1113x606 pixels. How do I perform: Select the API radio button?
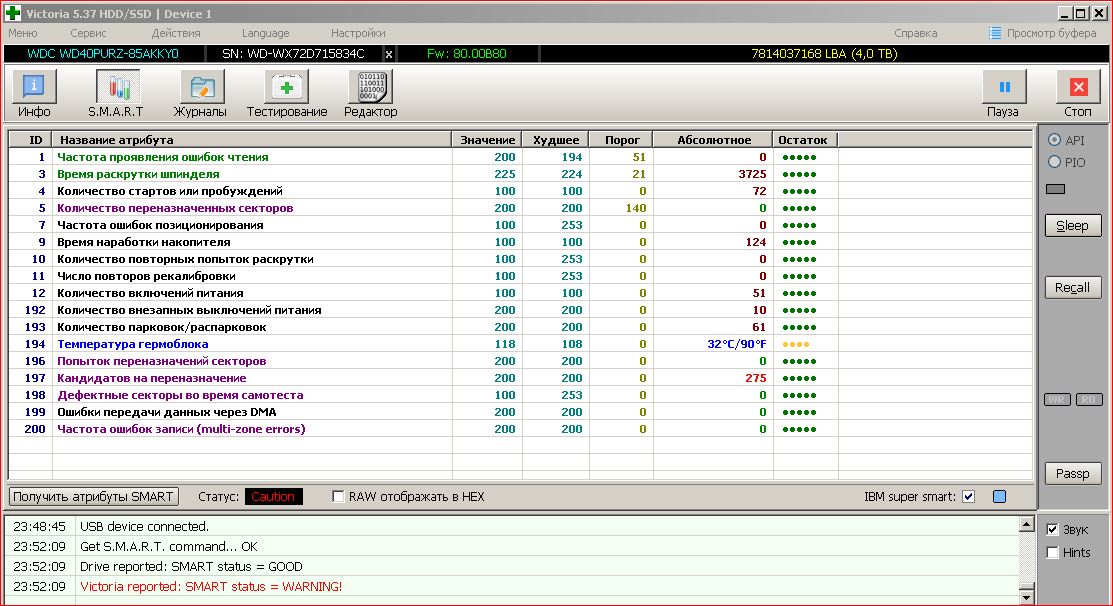point(1055,140)
